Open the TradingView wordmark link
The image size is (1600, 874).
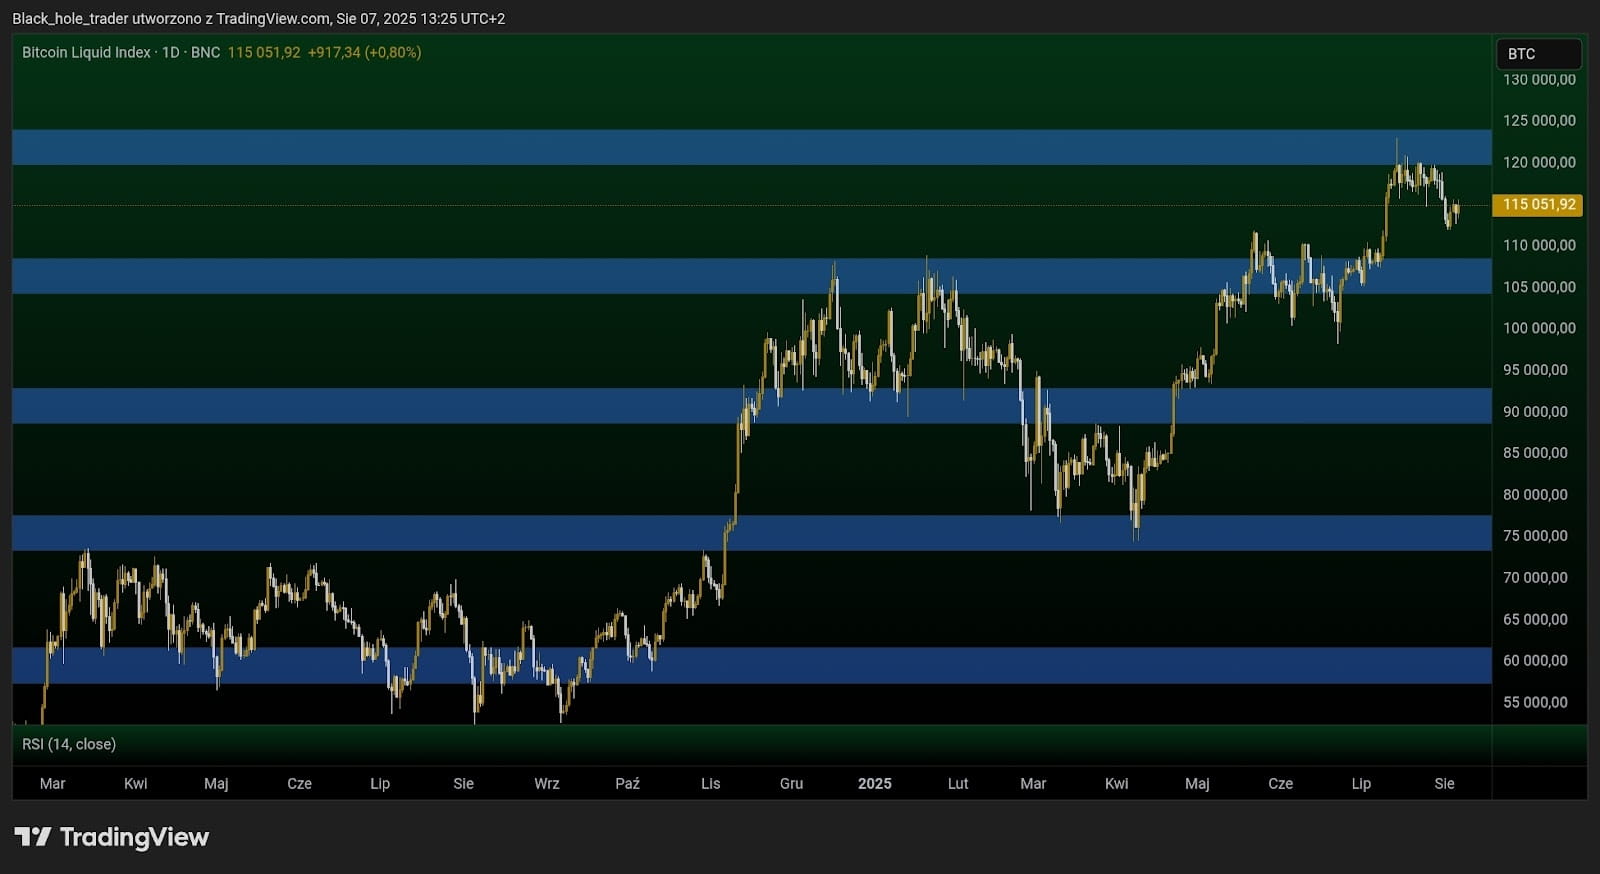click(x=134, y=836)
